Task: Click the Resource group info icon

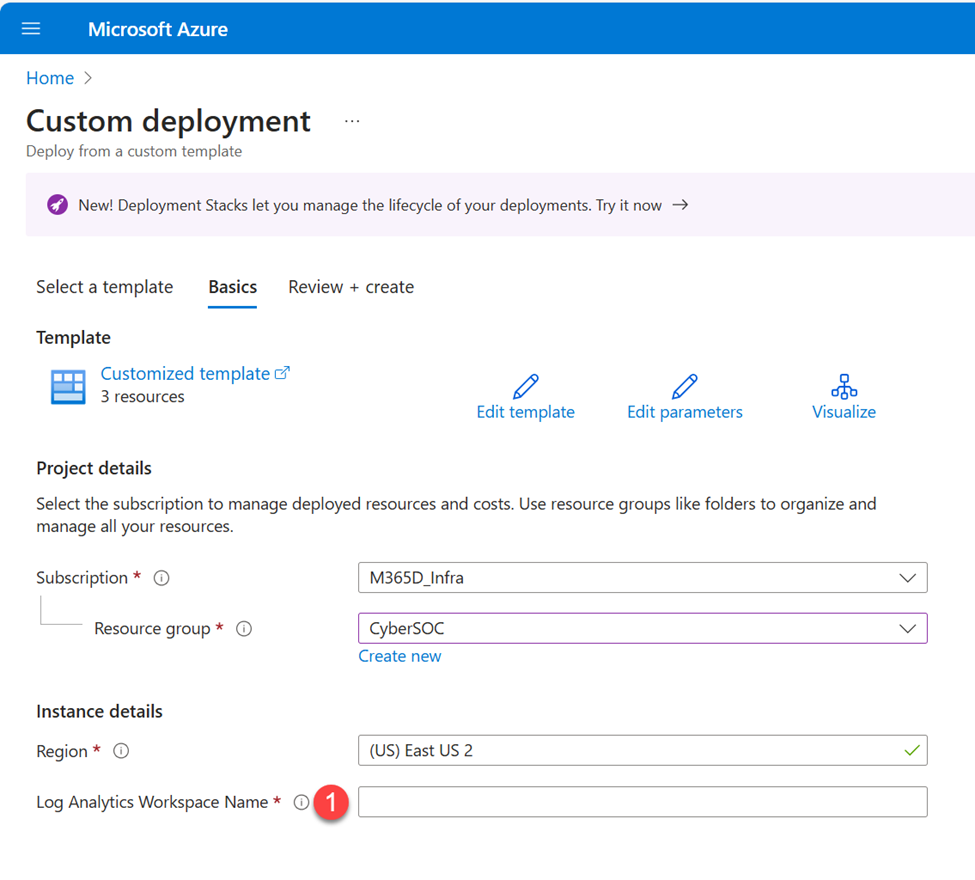Action: tap(243, 629)
